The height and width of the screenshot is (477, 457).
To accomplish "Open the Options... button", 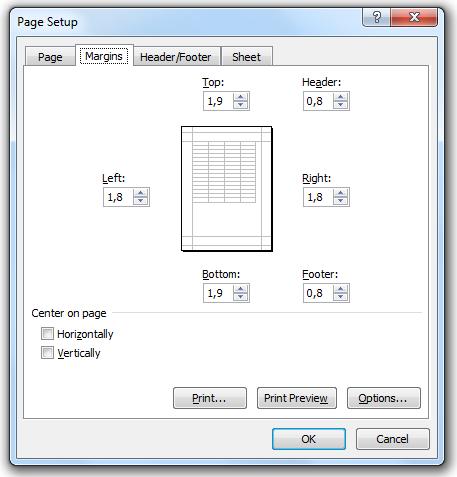I will coord(384,398).
